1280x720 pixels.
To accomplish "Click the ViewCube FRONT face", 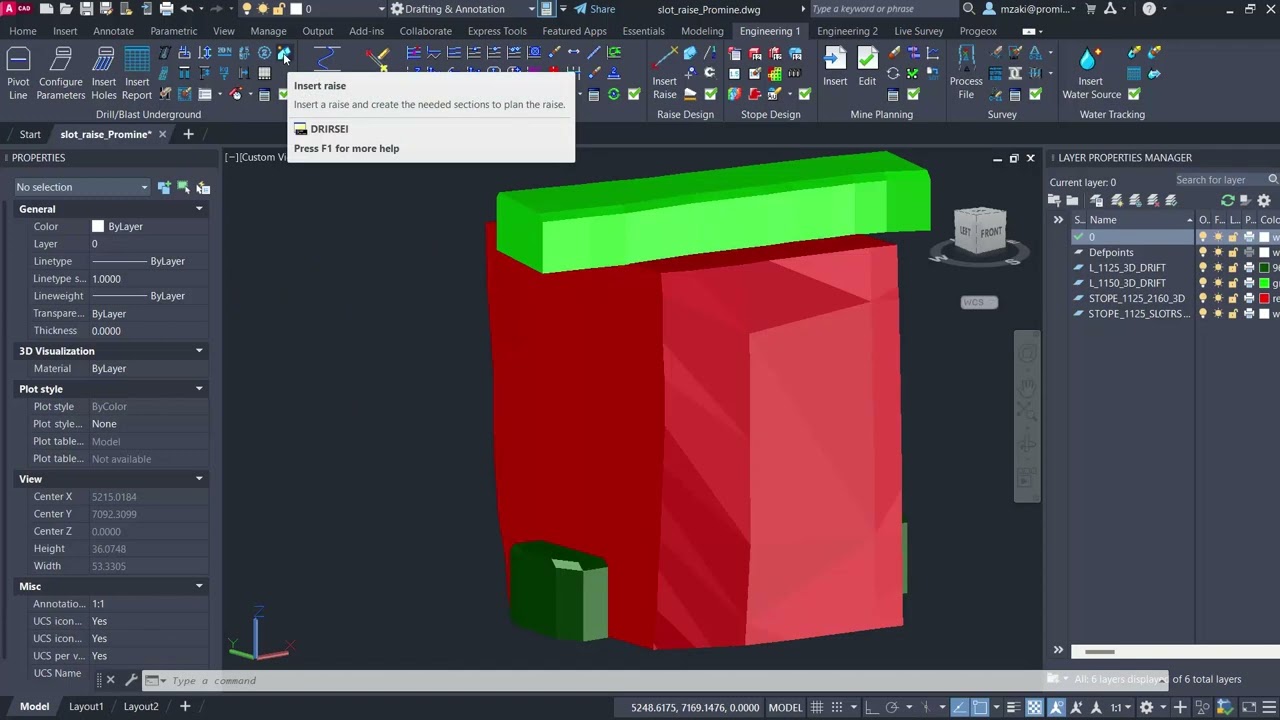I will (x=990, y=232).
